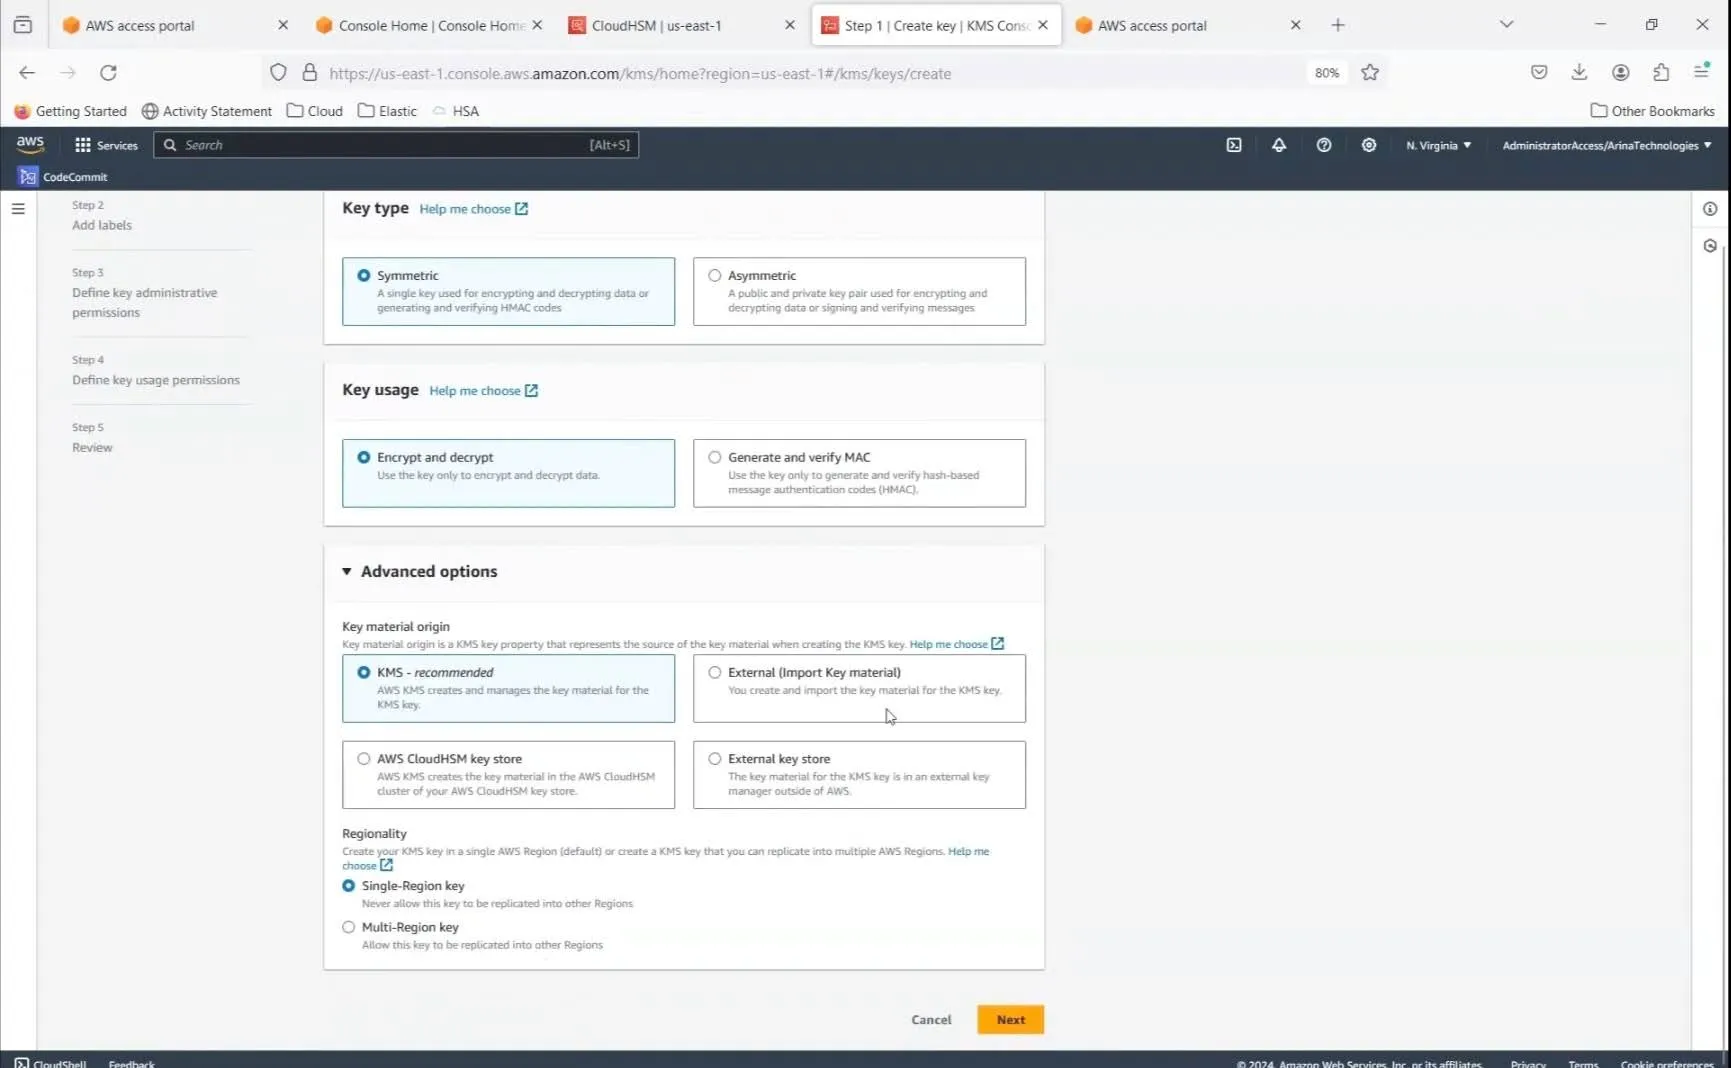
Task: Click the AWS logo home icon
Action: pos(30,144)
